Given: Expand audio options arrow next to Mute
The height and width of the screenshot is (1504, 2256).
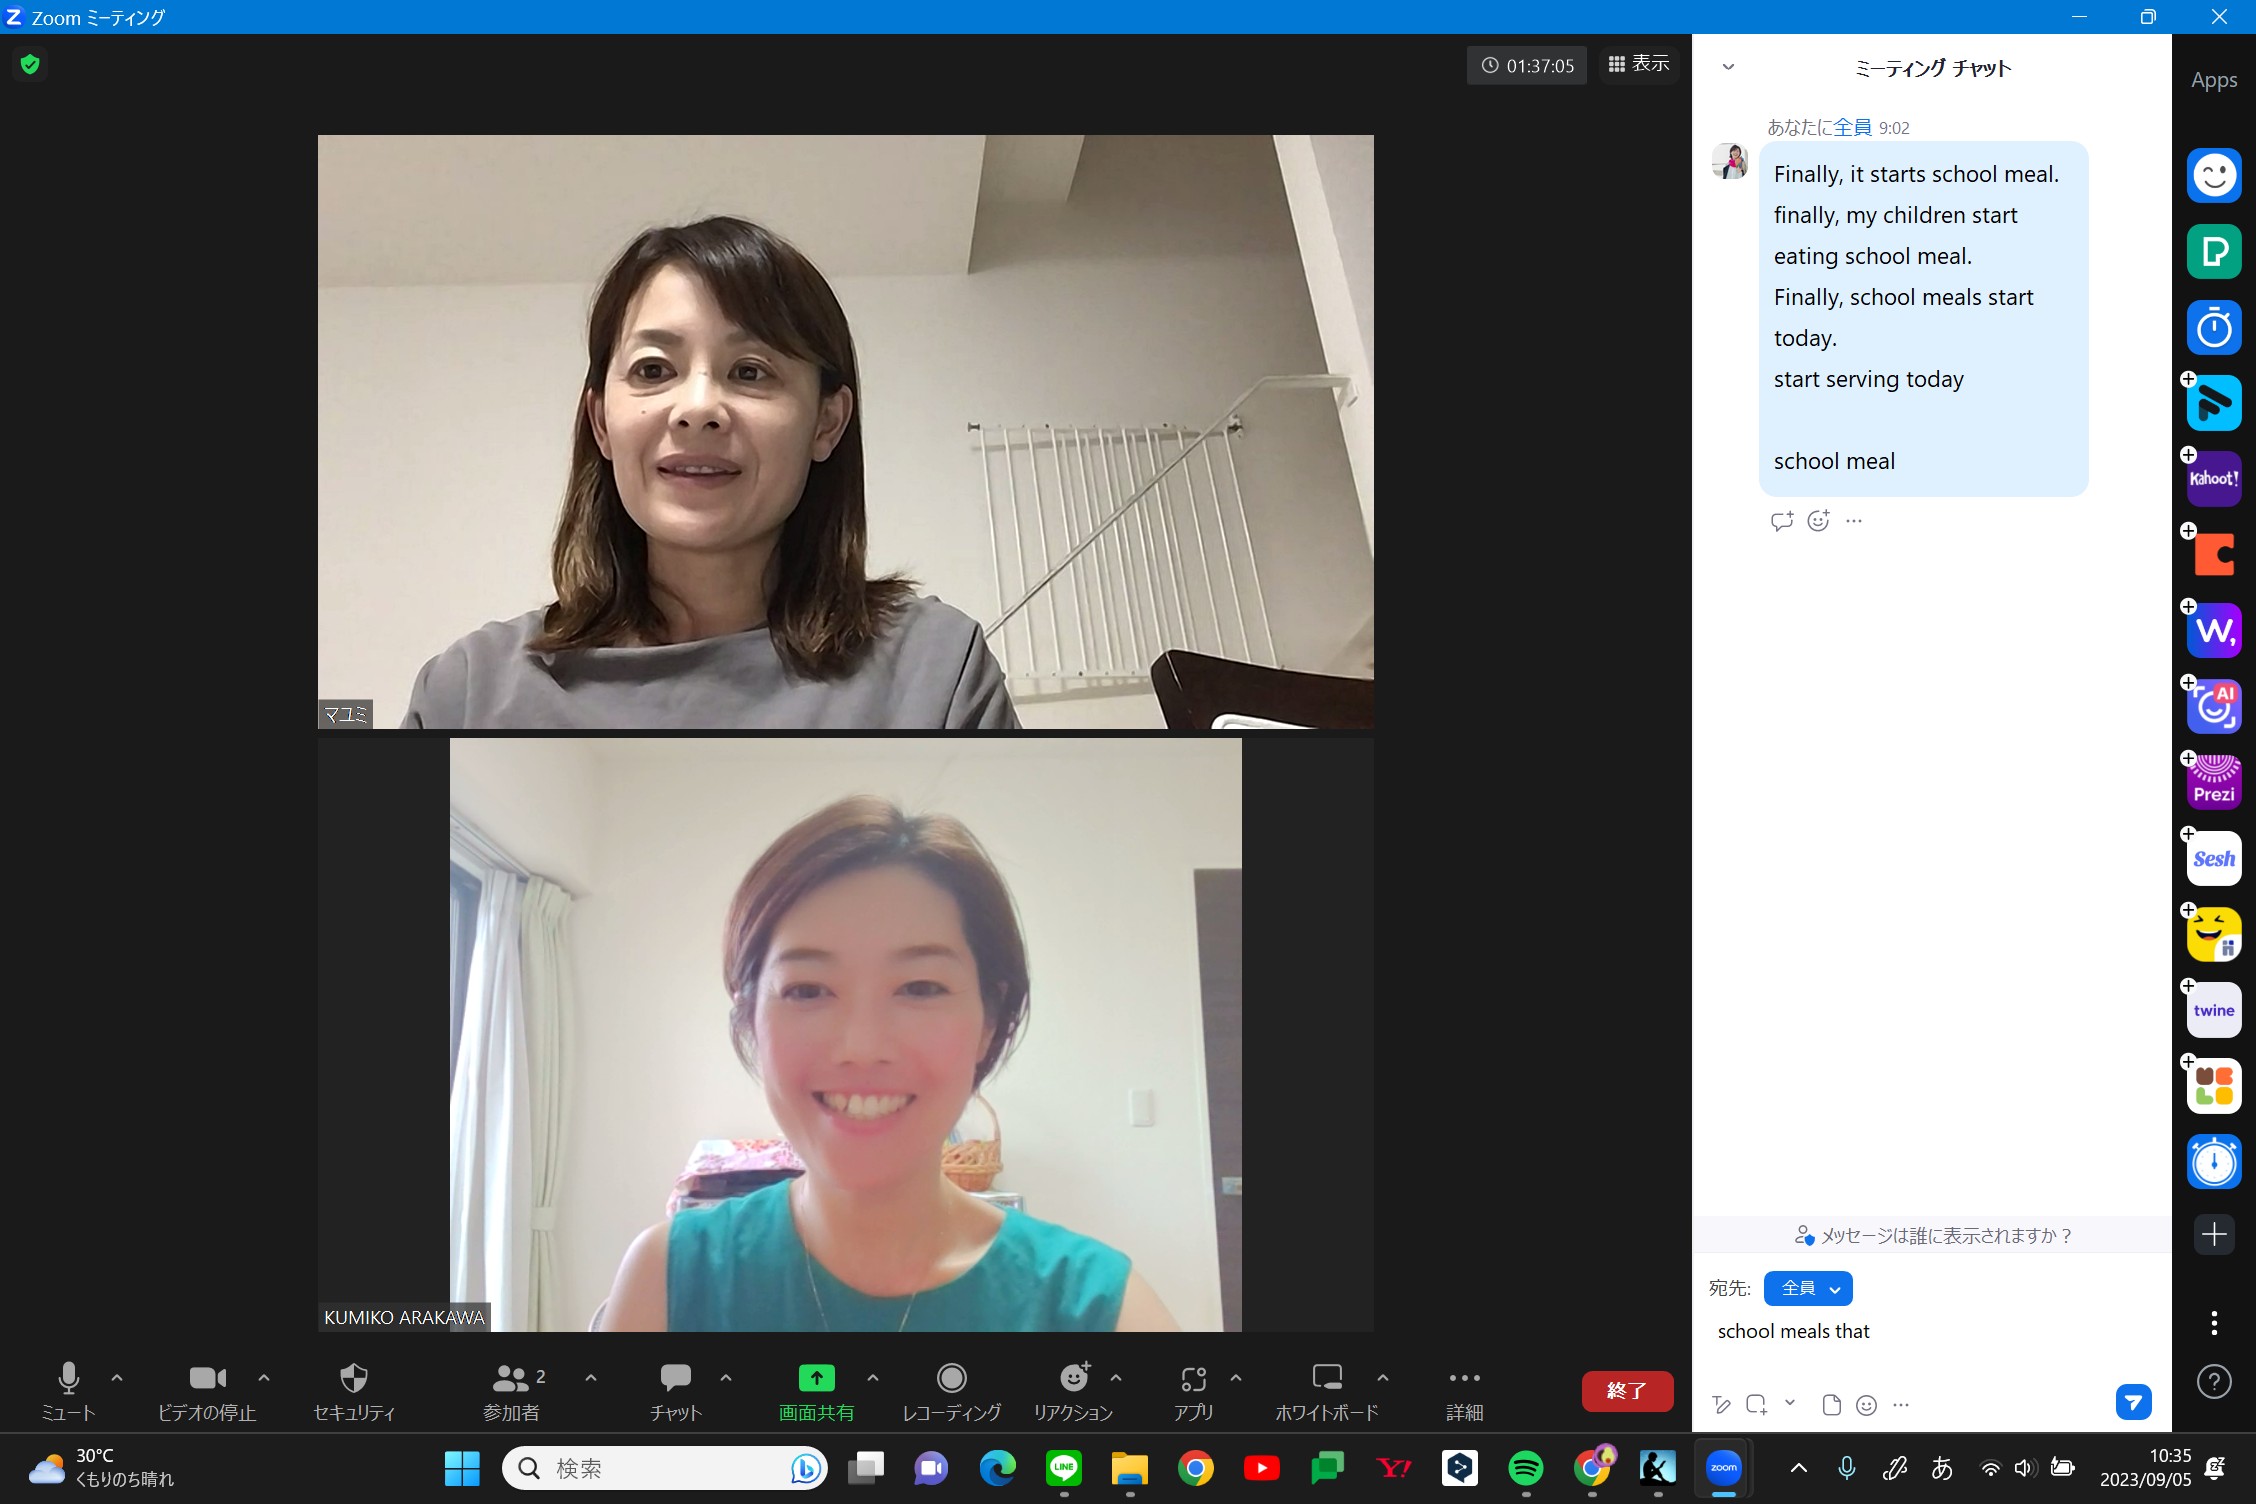Looking at the screenshot, I should 117,1378.
